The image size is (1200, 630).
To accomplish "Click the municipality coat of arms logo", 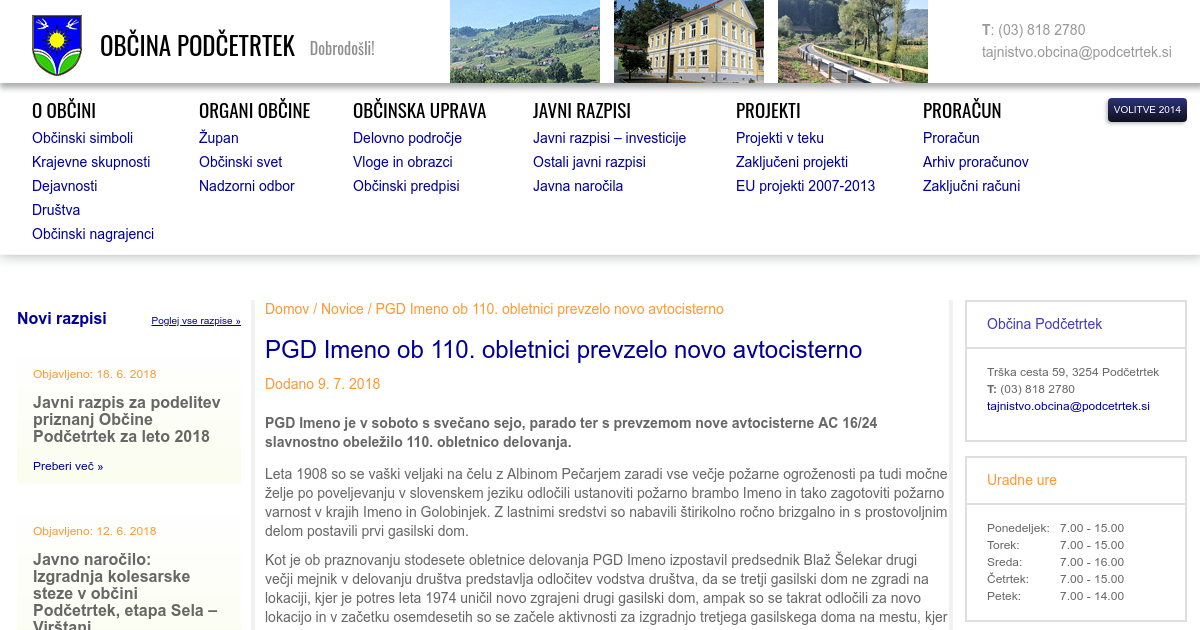I will click(56, 45).
